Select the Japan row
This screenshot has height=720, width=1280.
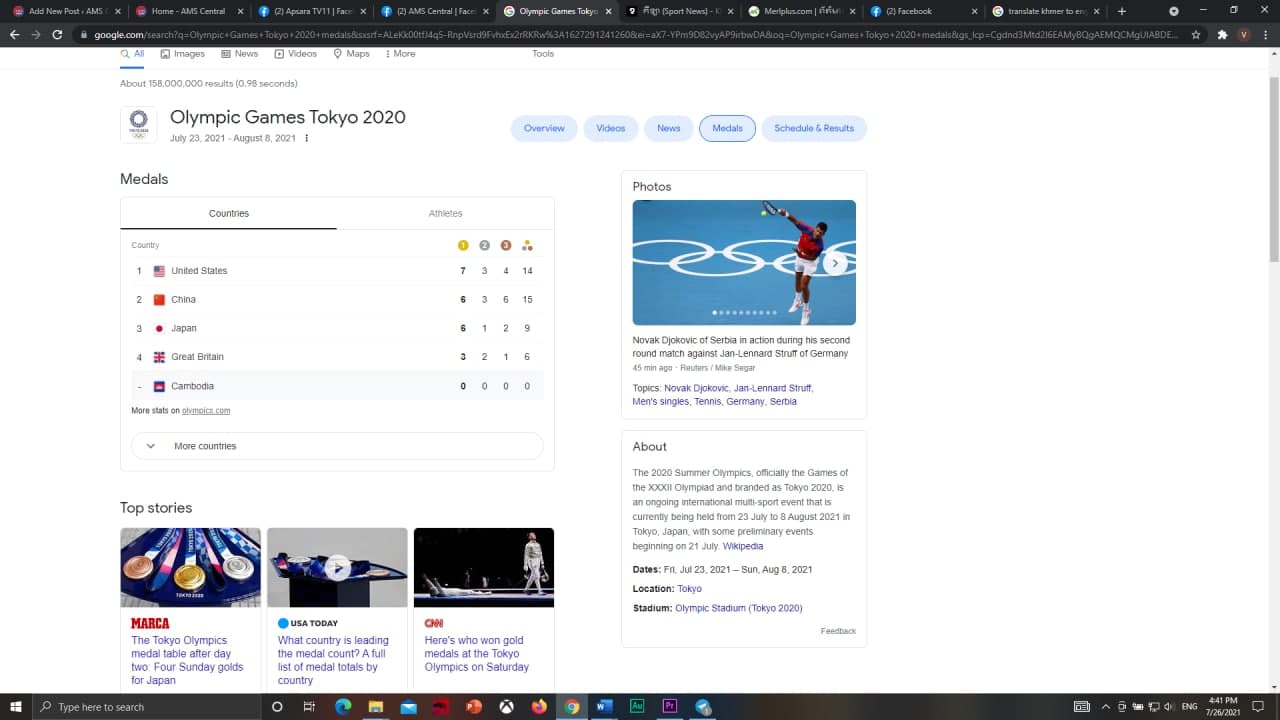click(337, 328)
